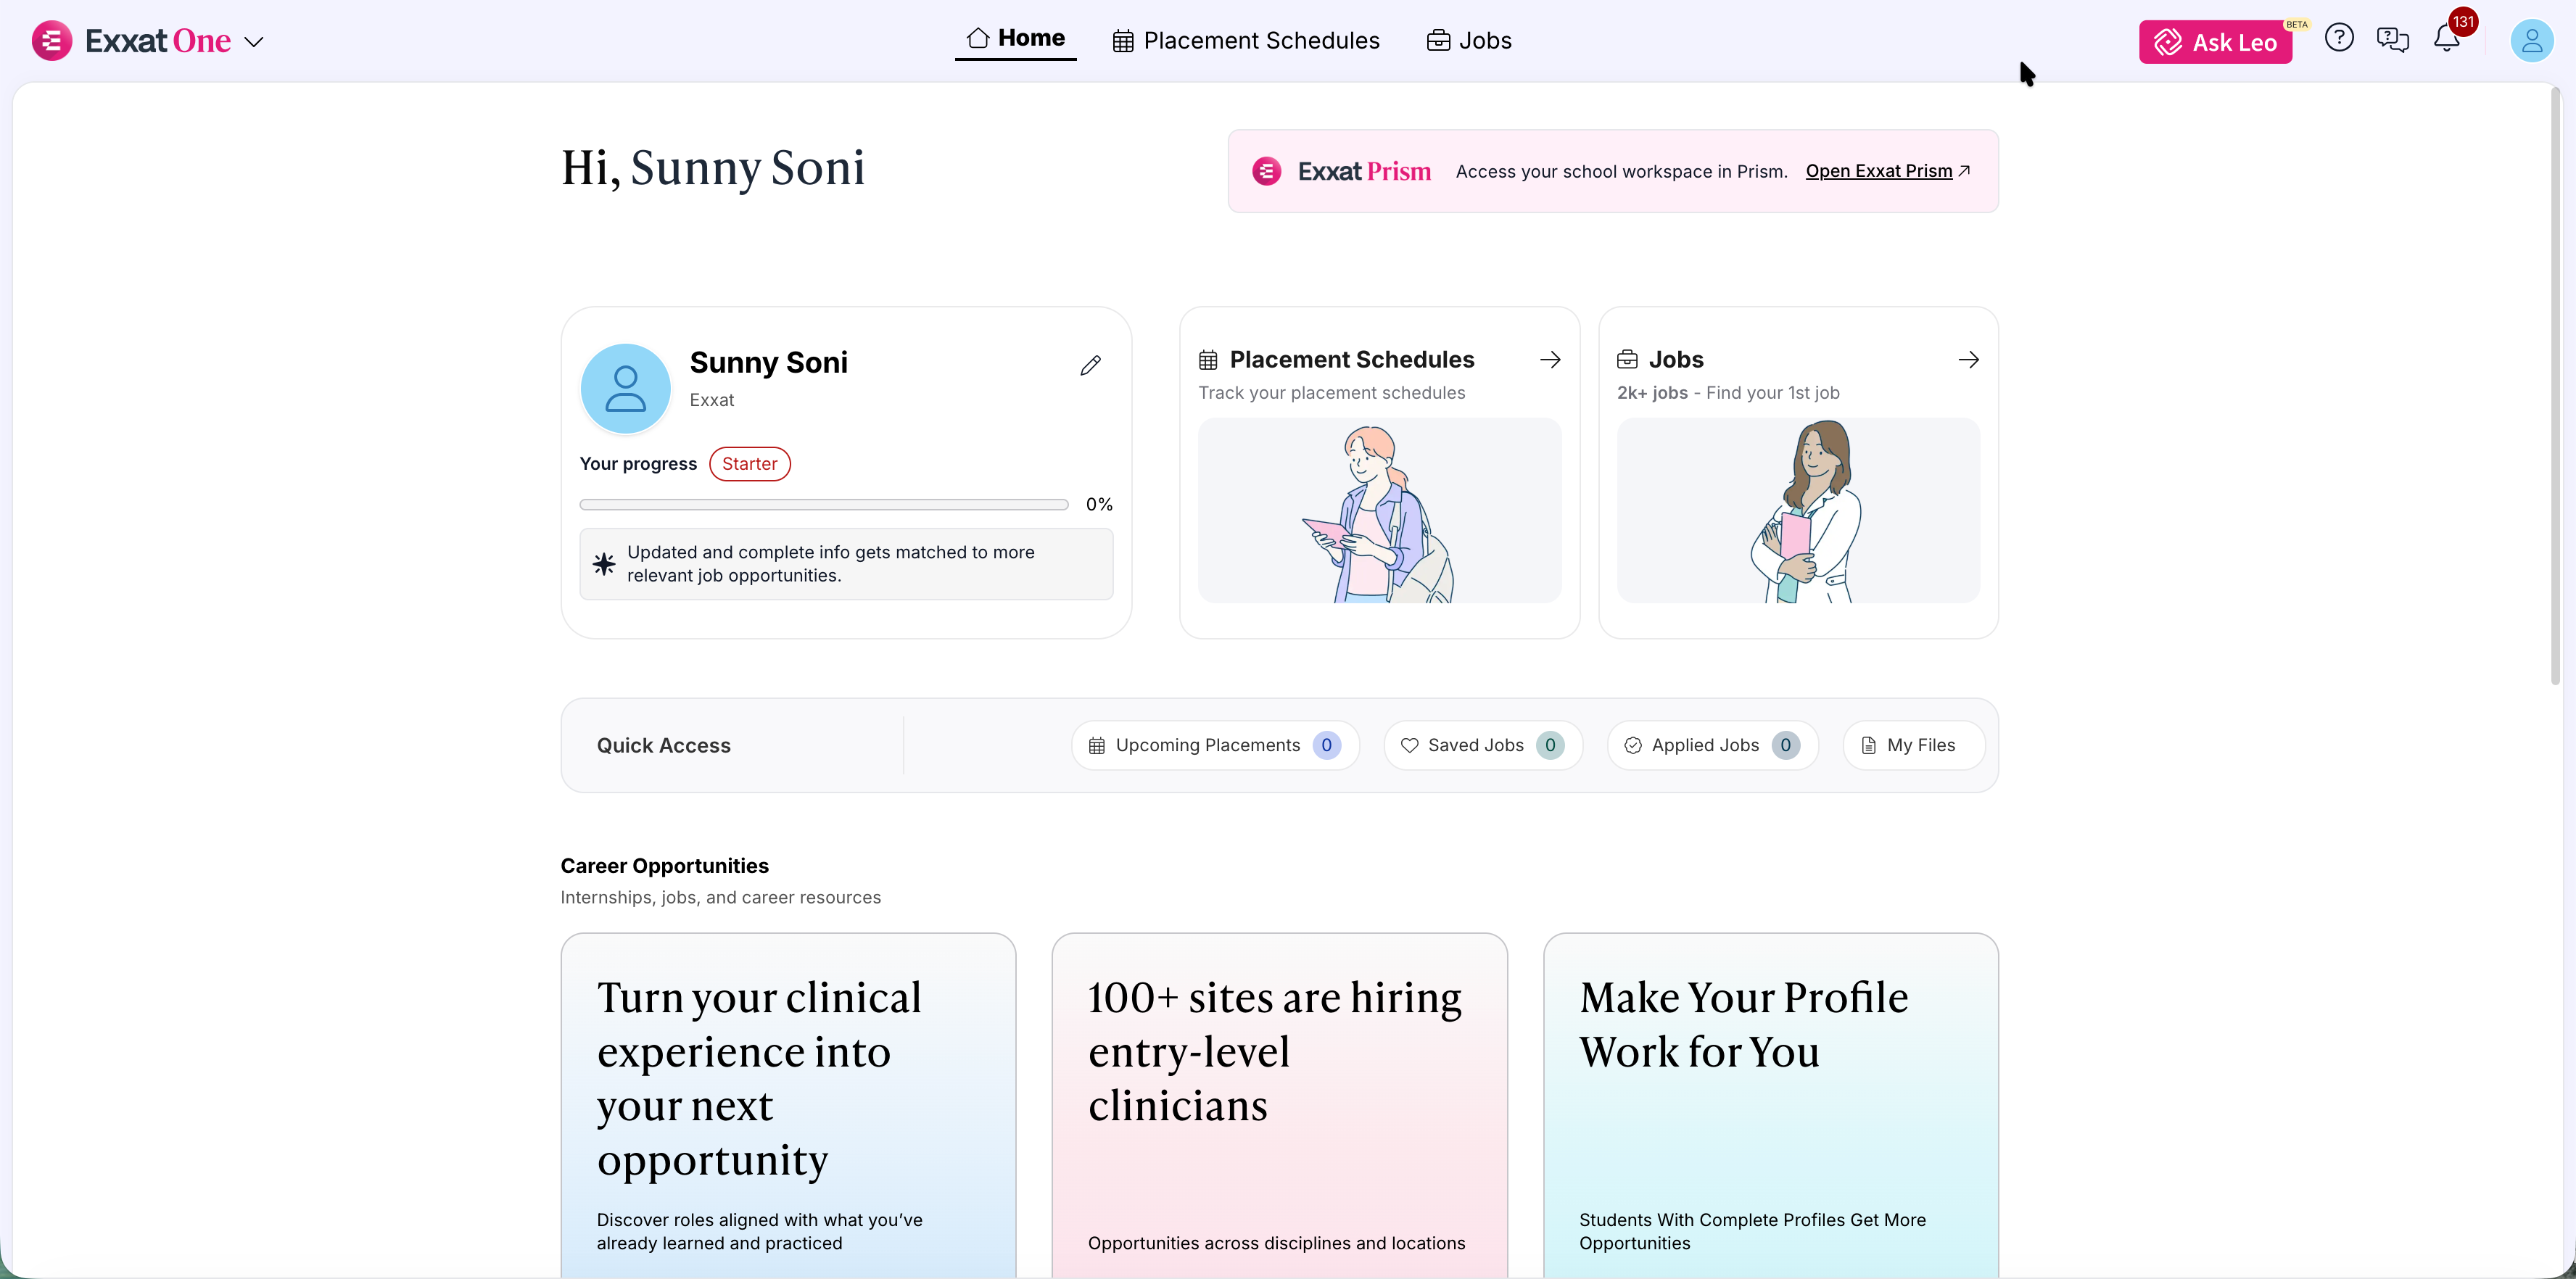The width and height of the screenshot is (2576, 1279).
Task: Open My Files quick access
Action: pos(1914,745)
